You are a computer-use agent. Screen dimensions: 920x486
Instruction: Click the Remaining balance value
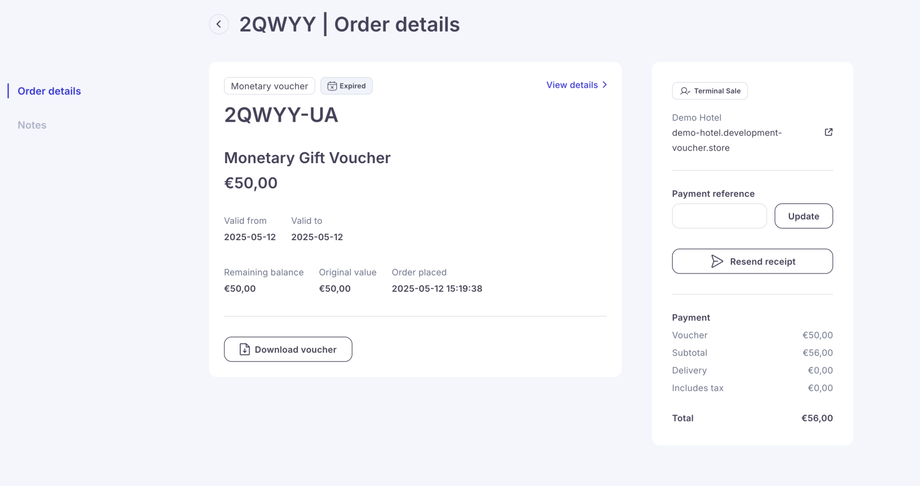coord(240,289)
